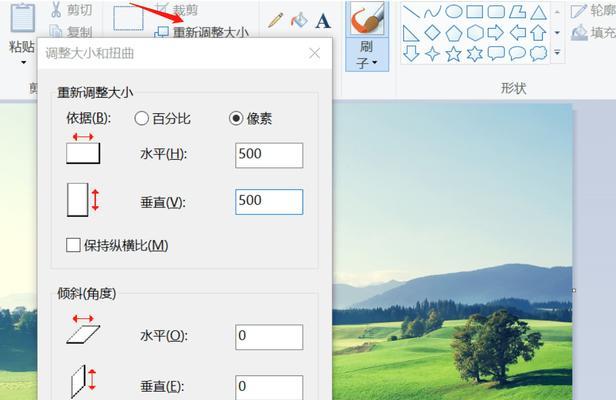616x400 pixels.
Task: Pick the Right triangle shape
Action: [411, 33]
